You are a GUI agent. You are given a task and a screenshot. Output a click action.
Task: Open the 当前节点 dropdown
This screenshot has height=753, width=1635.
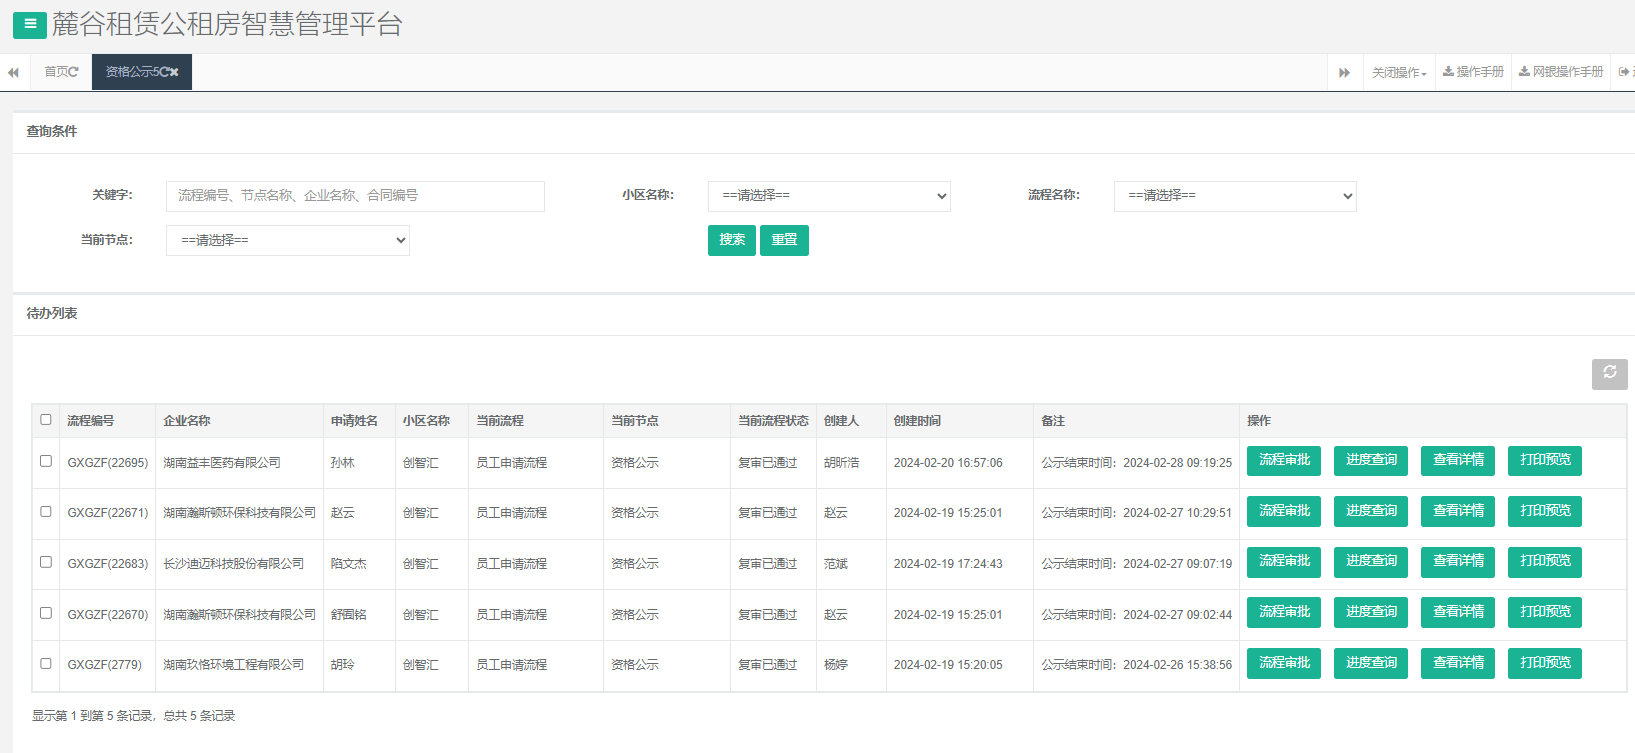point(288,240)
